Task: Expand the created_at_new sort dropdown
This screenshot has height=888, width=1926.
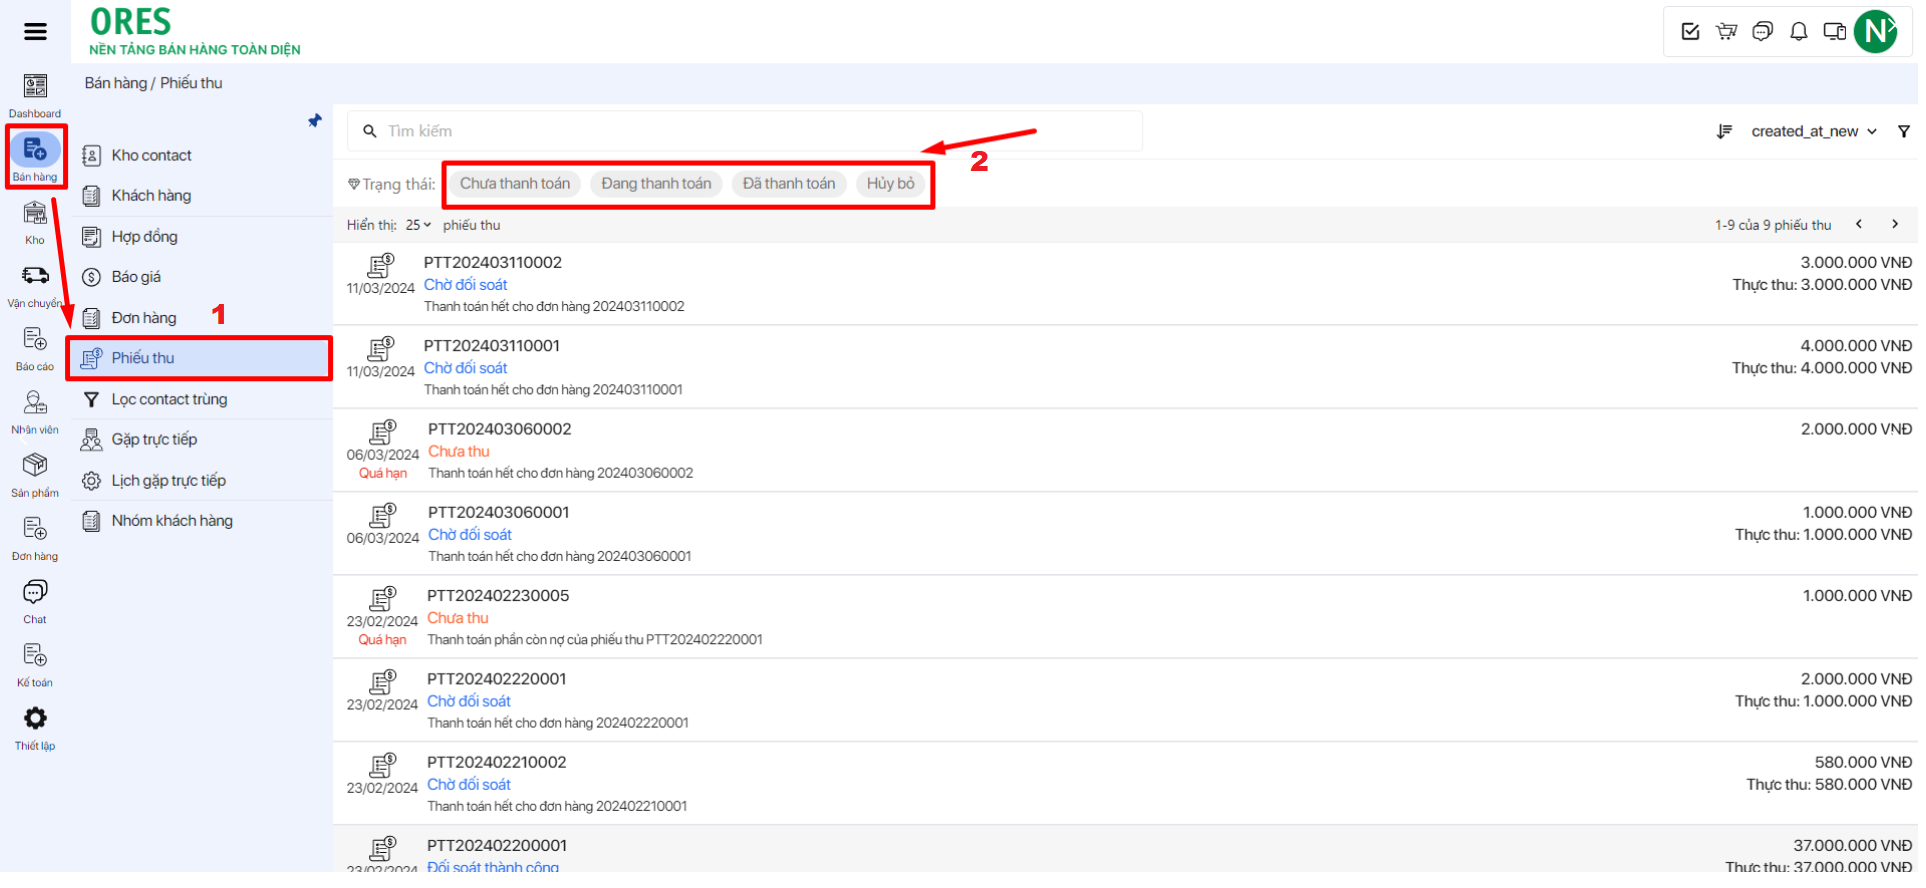Action: 1813,132
